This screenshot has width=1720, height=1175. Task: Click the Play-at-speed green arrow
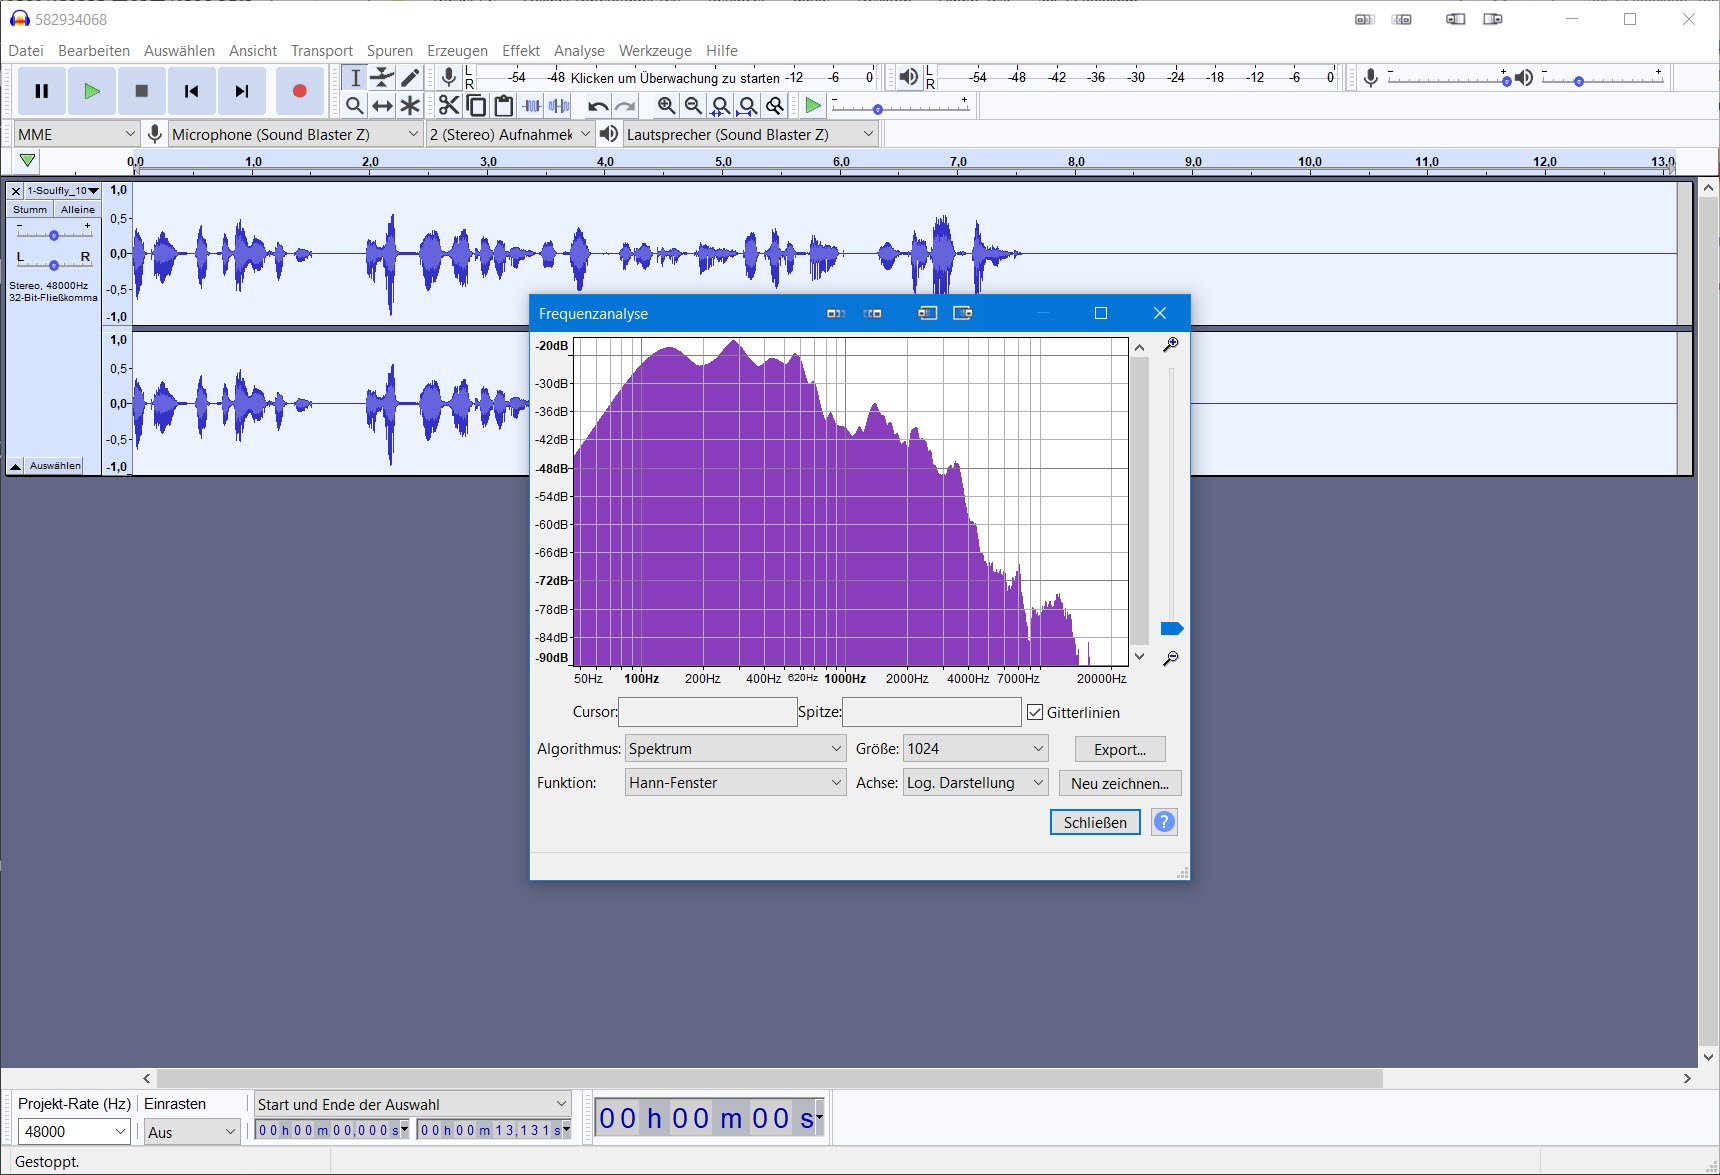coord(813,105)
